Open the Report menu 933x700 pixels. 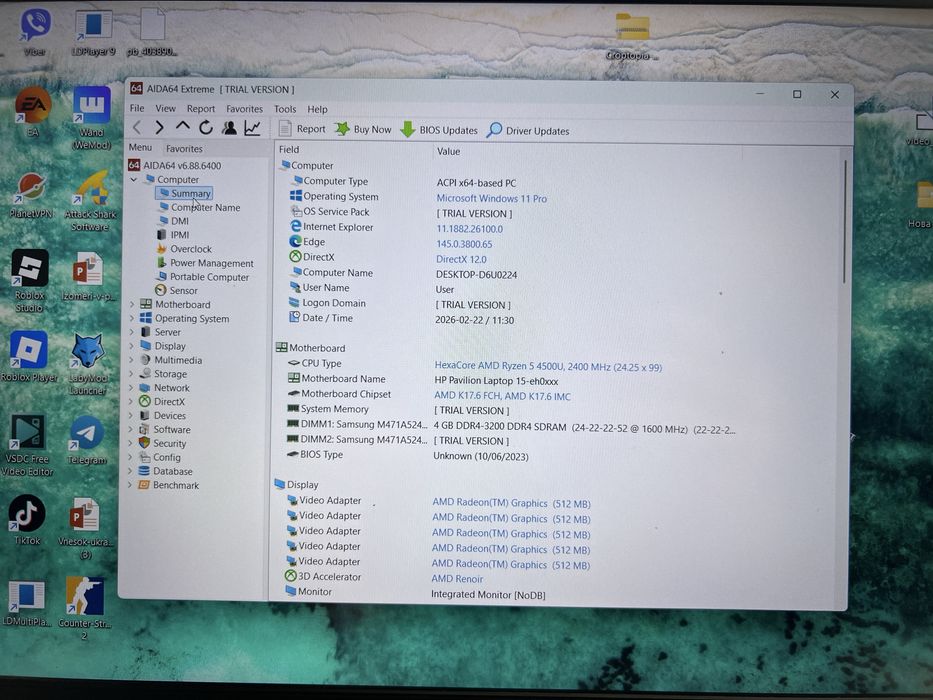click(201, 108)
